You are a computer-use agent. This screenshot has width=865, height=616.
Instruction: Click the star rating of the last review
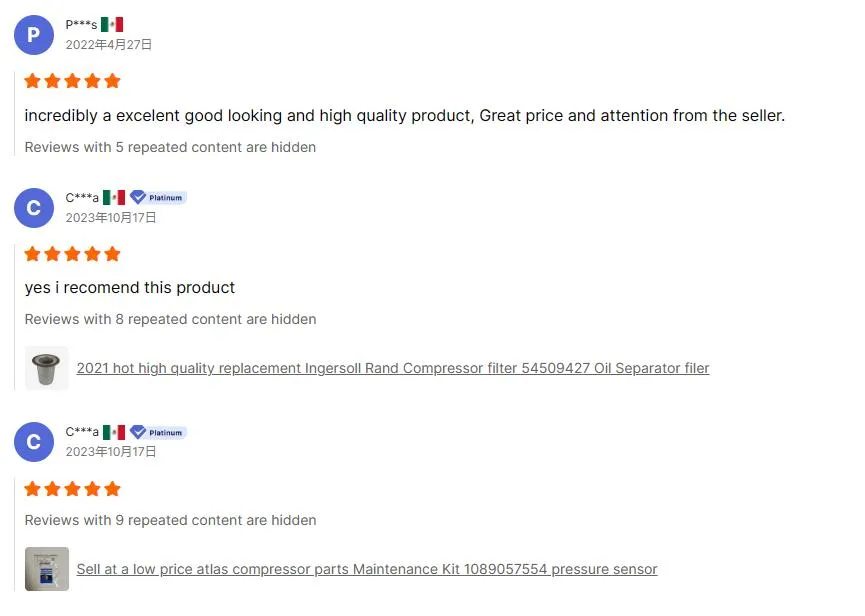pos(72,488)
